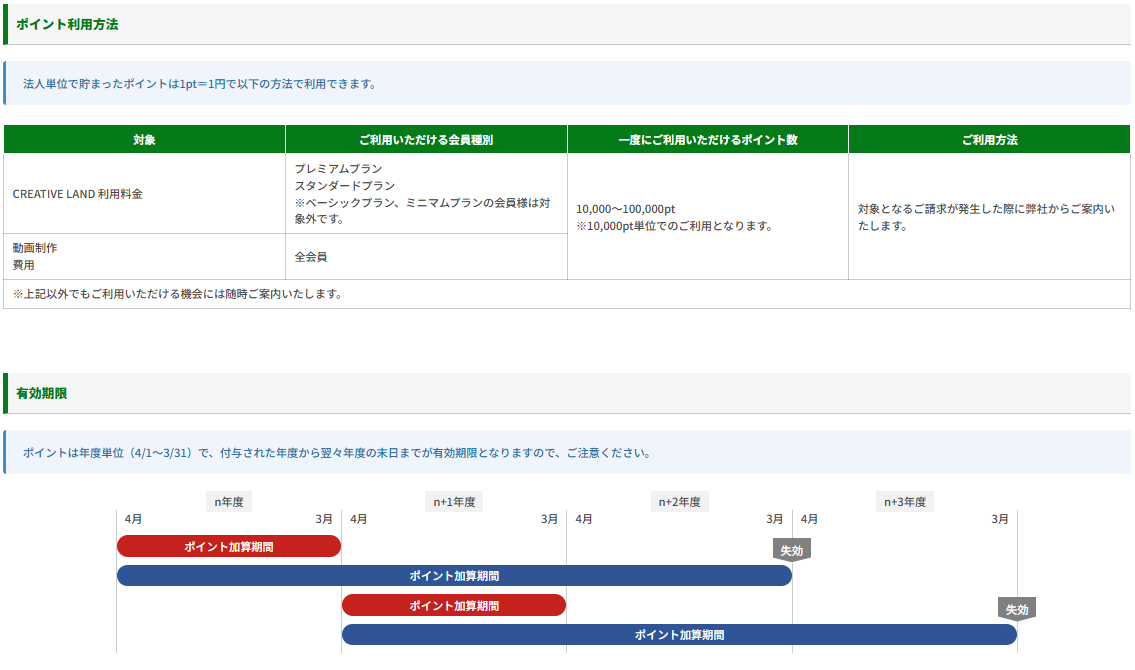The image size is (1135, 670).
Task: Click the ポイント利用方法 section heading
Action: pos(67,24)
